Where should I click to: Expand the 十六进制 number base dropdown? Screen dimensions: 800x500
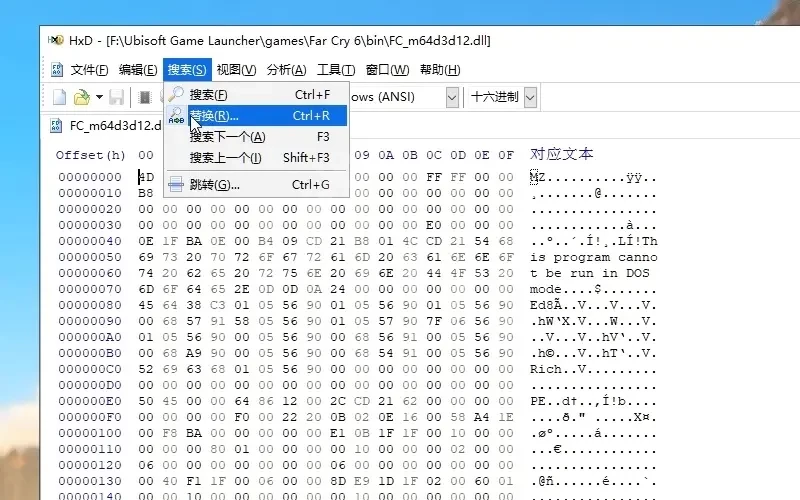pos(530,97)
